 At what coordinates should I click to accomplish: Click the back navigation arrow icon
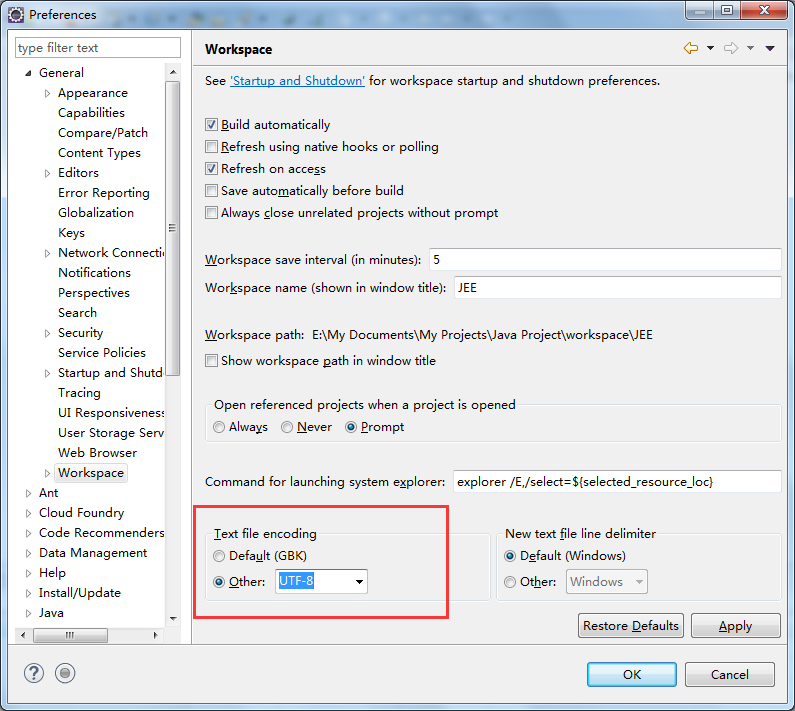tap(690, 49)
